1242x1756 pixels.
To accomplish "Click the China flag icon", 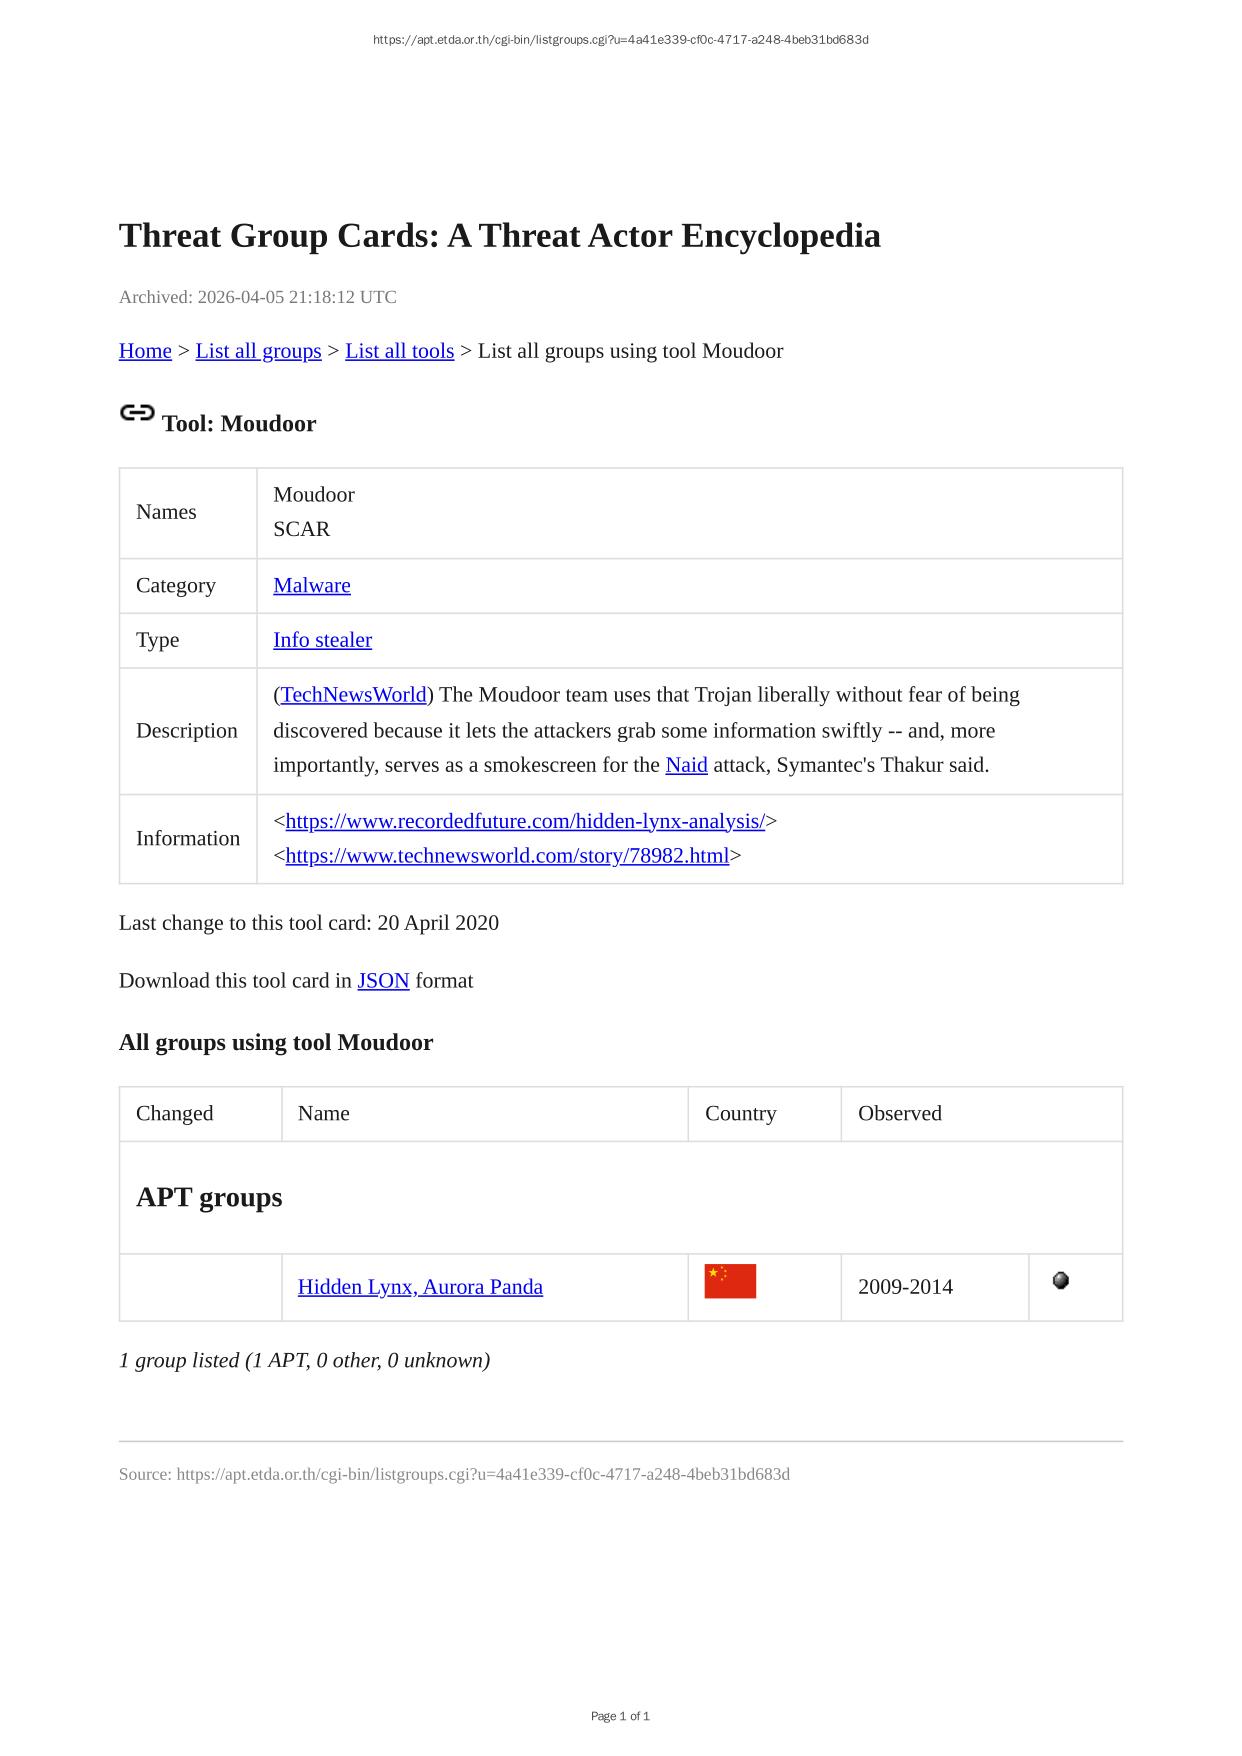I will point(730,1281).
